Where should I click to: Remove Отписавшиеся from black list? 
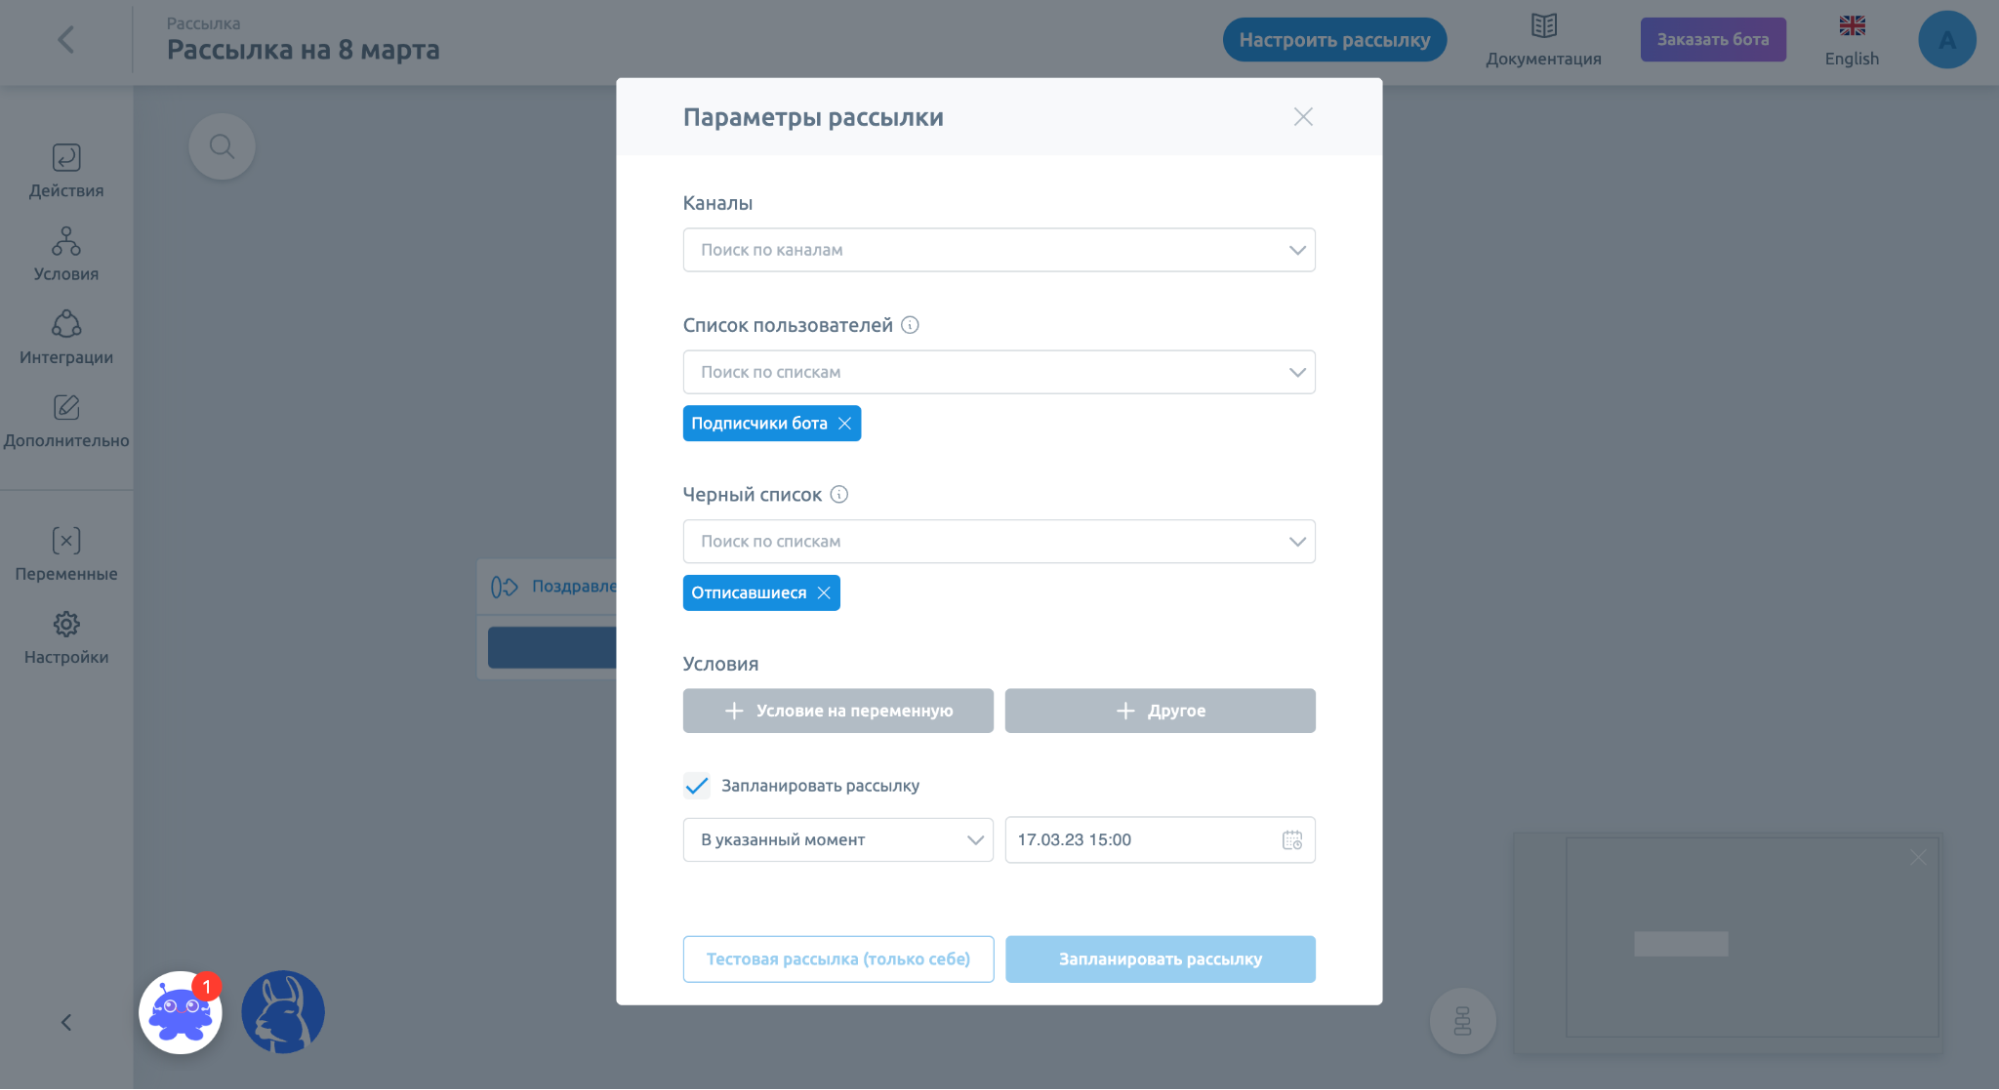(x=824, y=592)
